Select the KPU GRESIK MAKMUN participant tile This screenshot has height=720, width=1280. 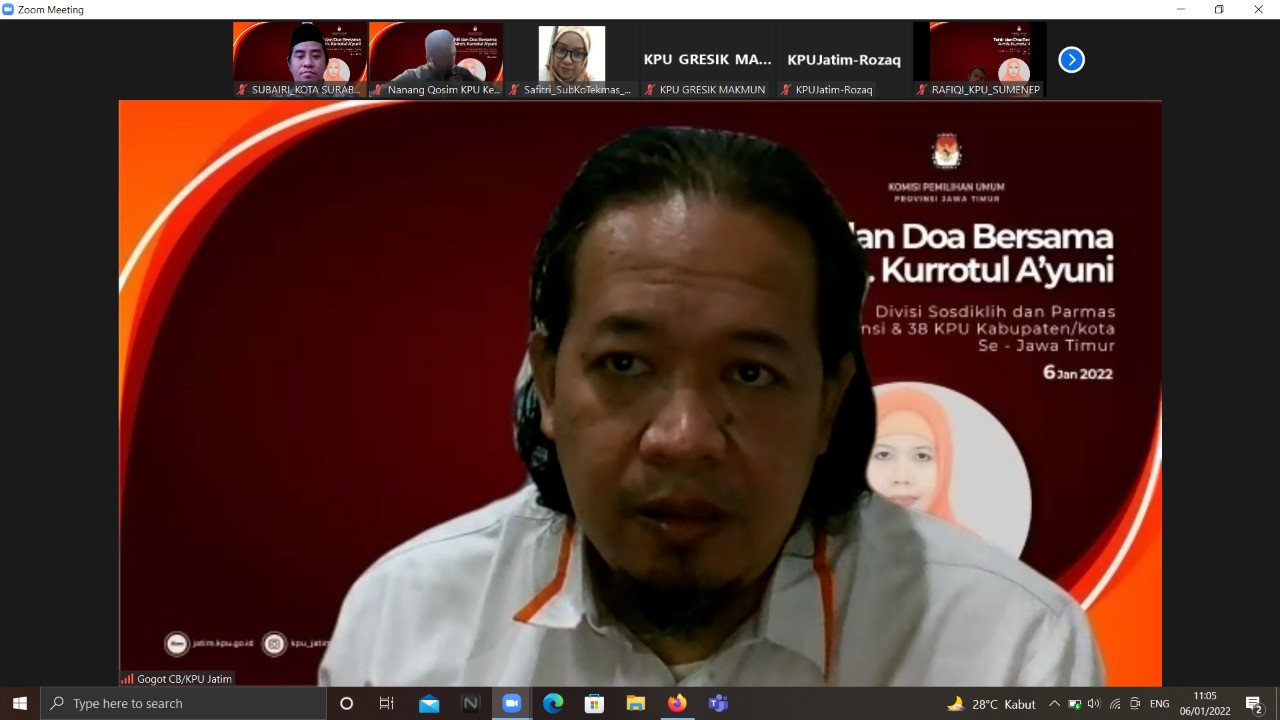click(x=707, y=60)
